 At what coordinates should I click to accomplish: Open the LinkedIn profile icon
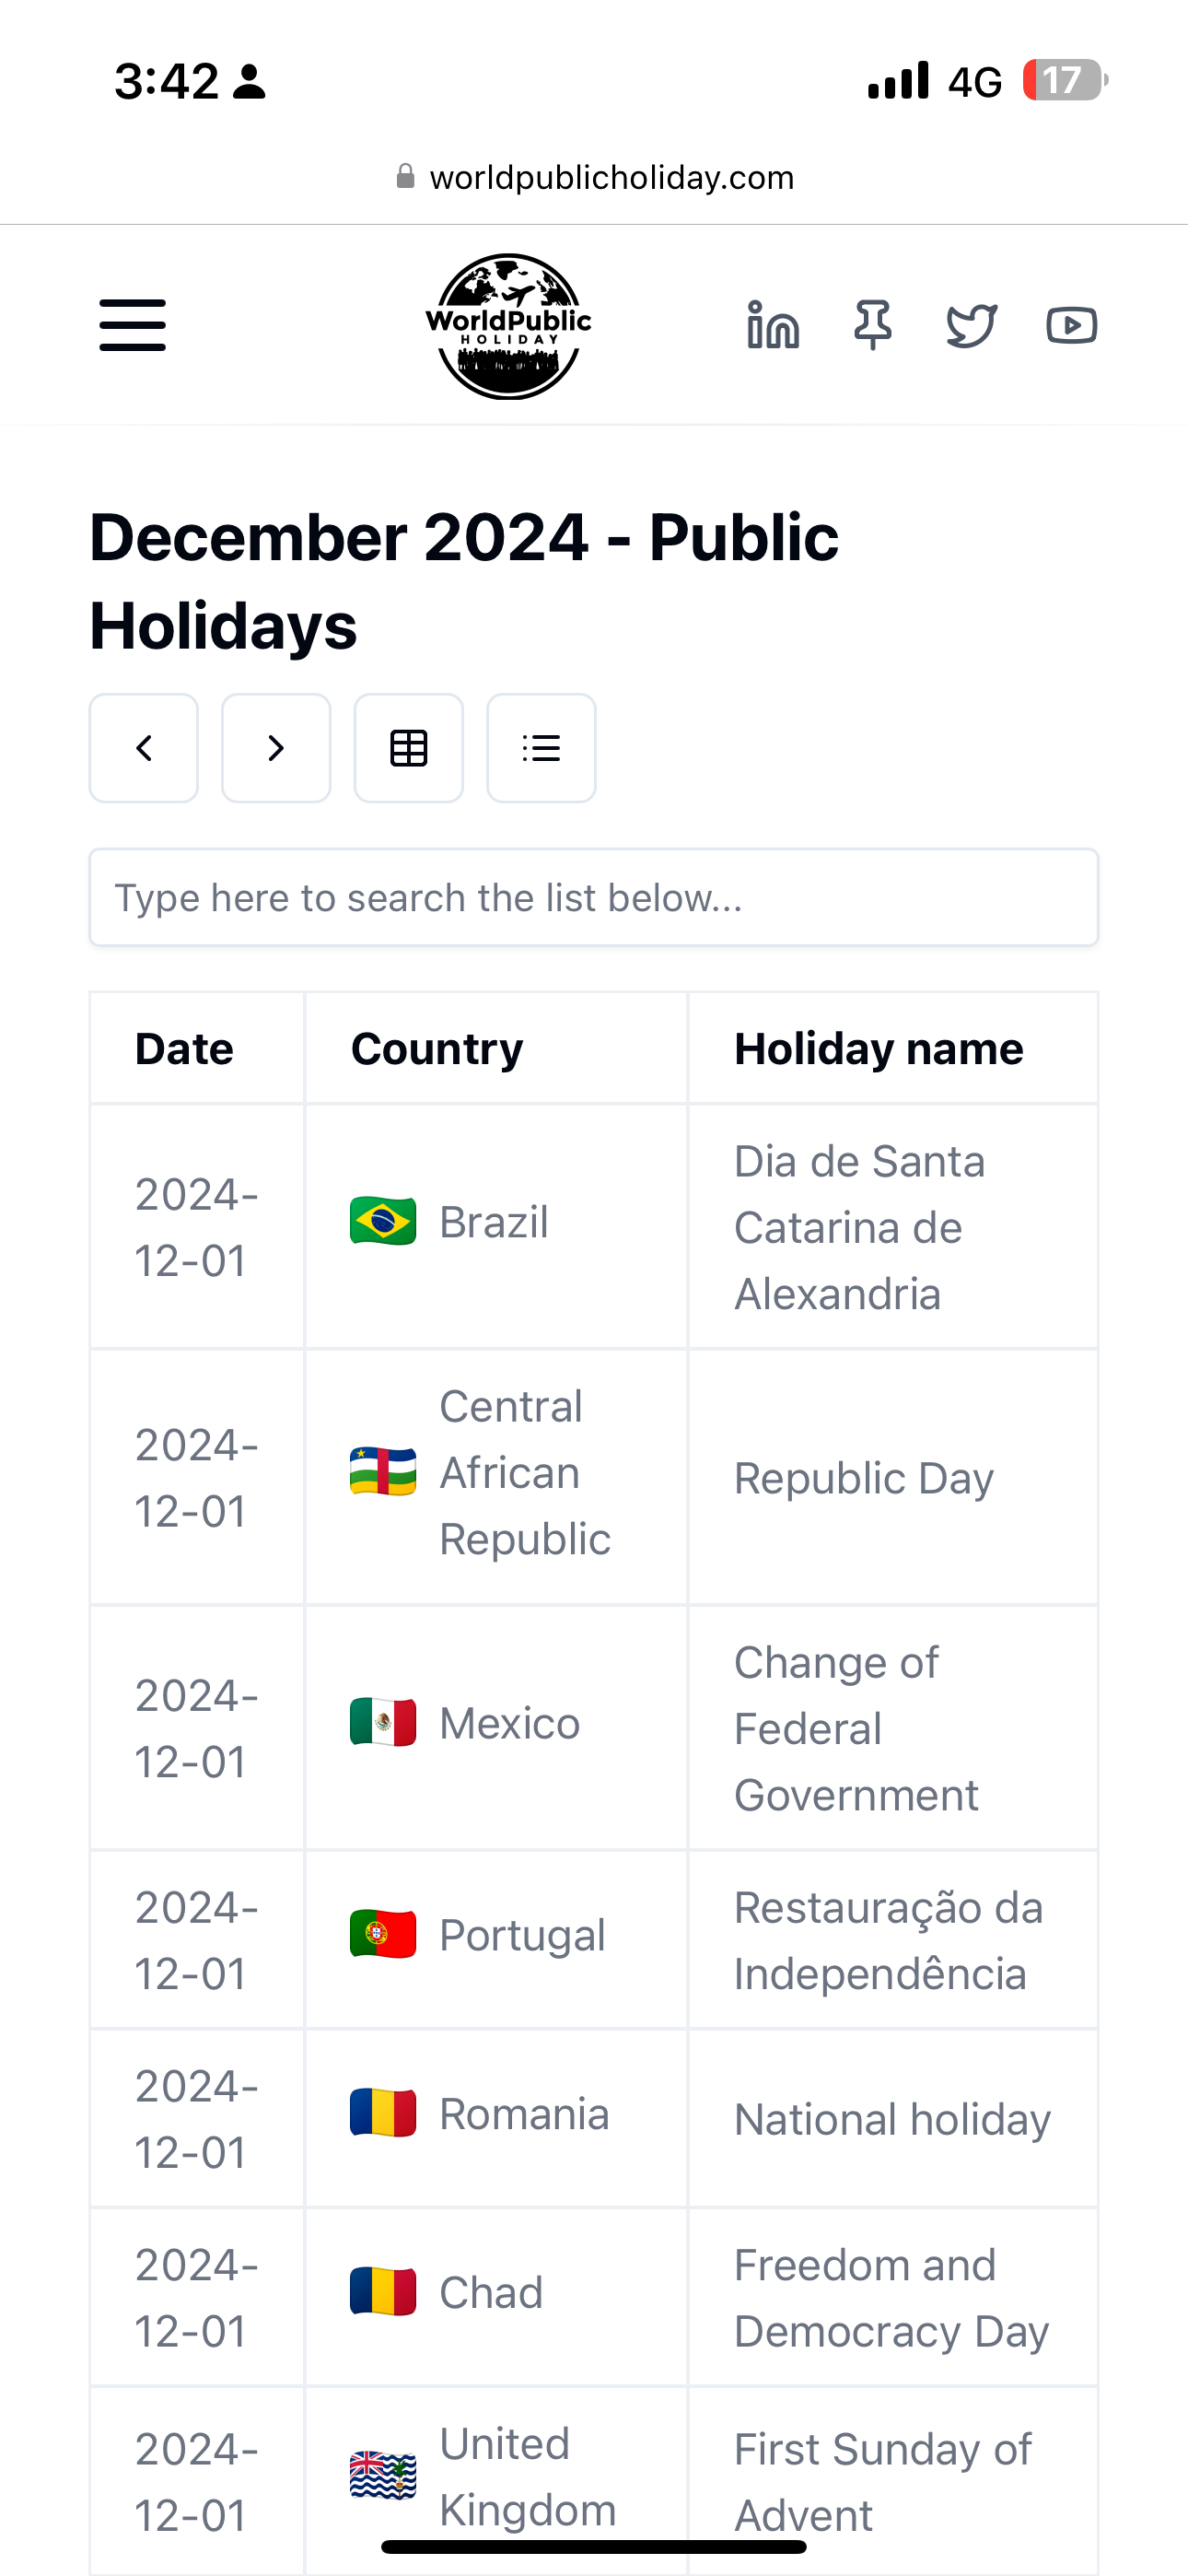(773, 325)
